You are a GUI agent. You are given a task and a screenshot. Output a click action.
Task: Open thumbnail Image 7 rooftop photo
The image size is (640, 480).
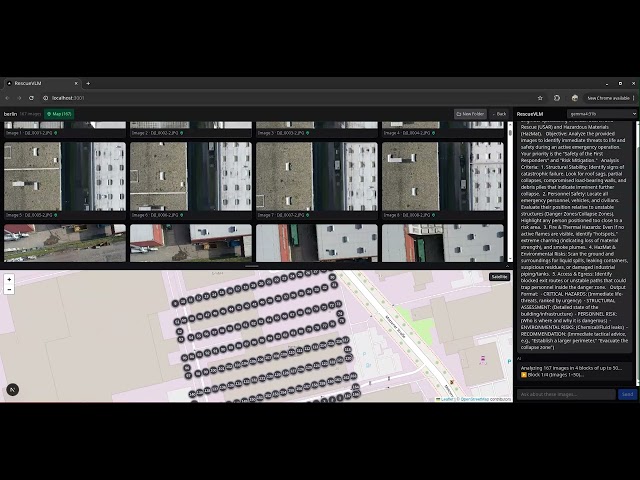[317, 176]
